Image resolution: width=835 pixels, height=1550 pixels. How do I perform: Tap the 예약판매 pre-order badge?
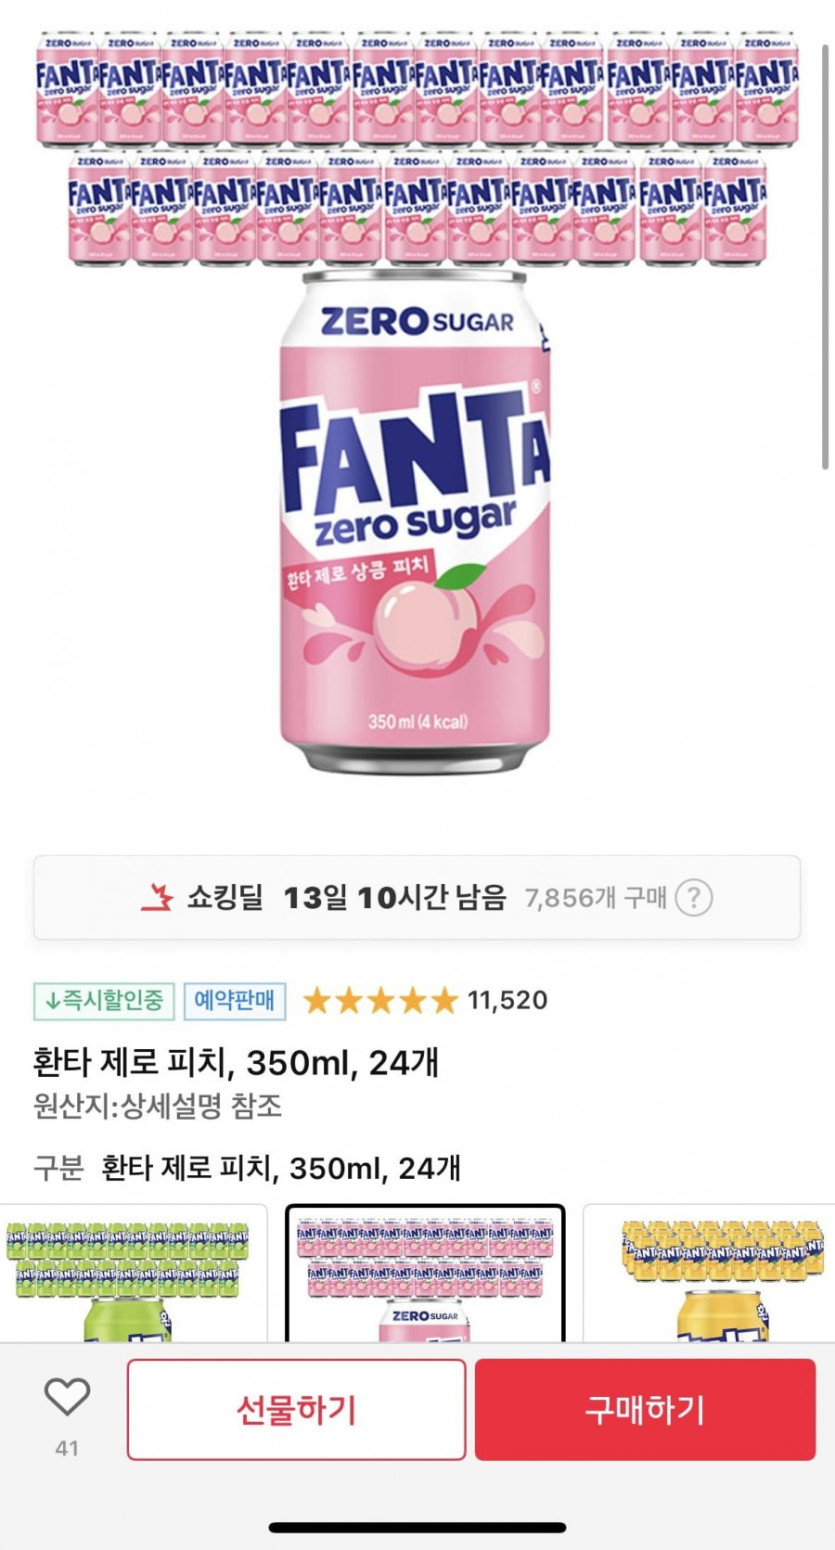[234, 1000]
